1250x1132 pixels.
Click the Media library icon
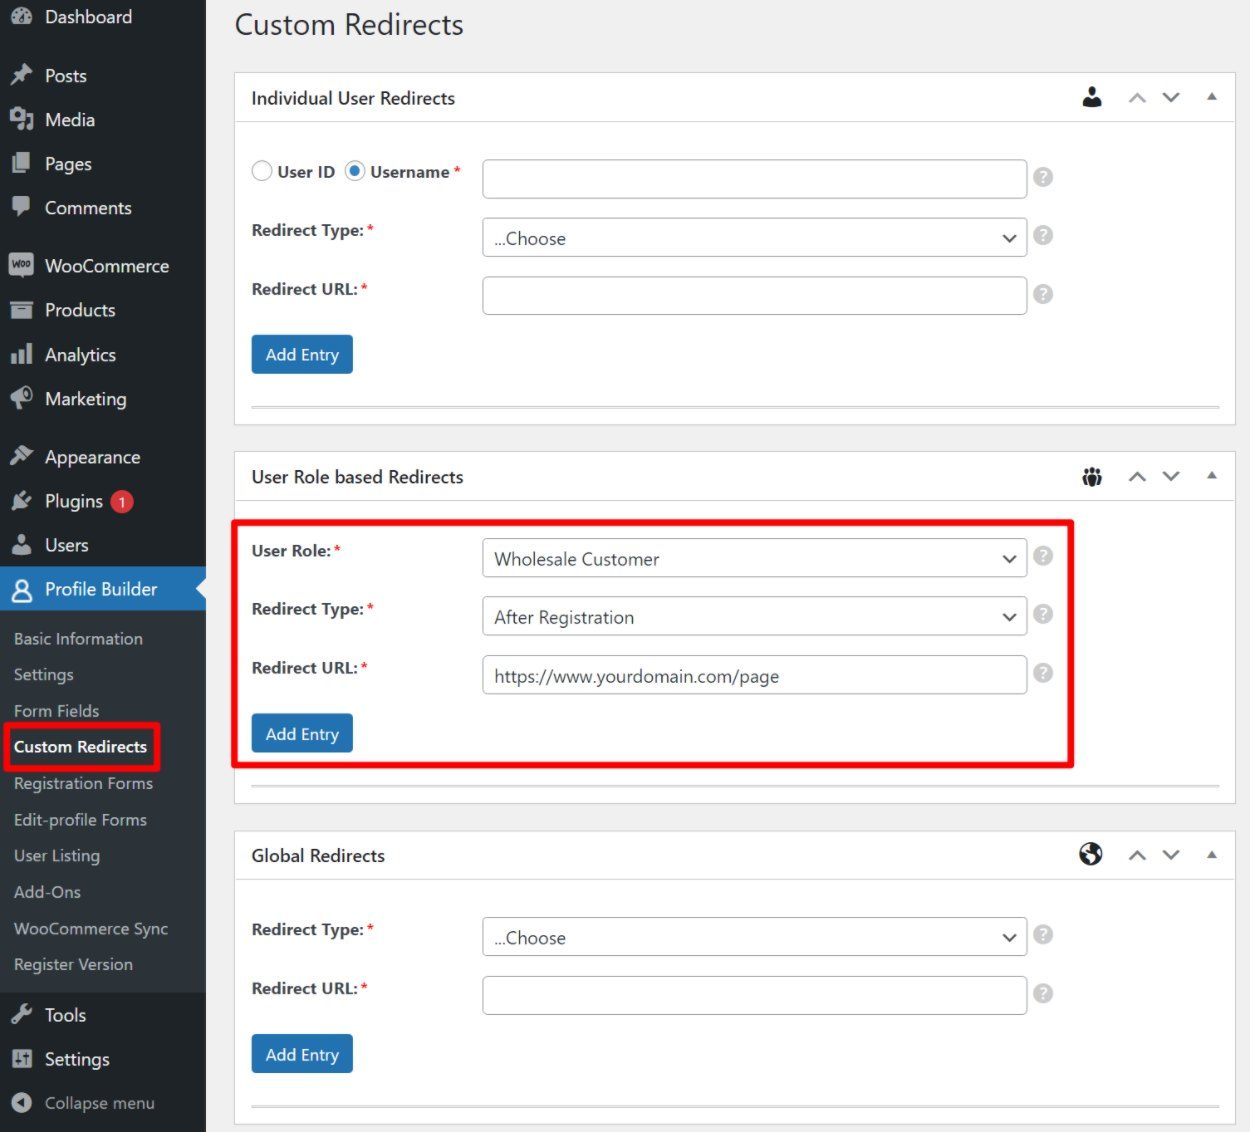(x=21, y=119)
